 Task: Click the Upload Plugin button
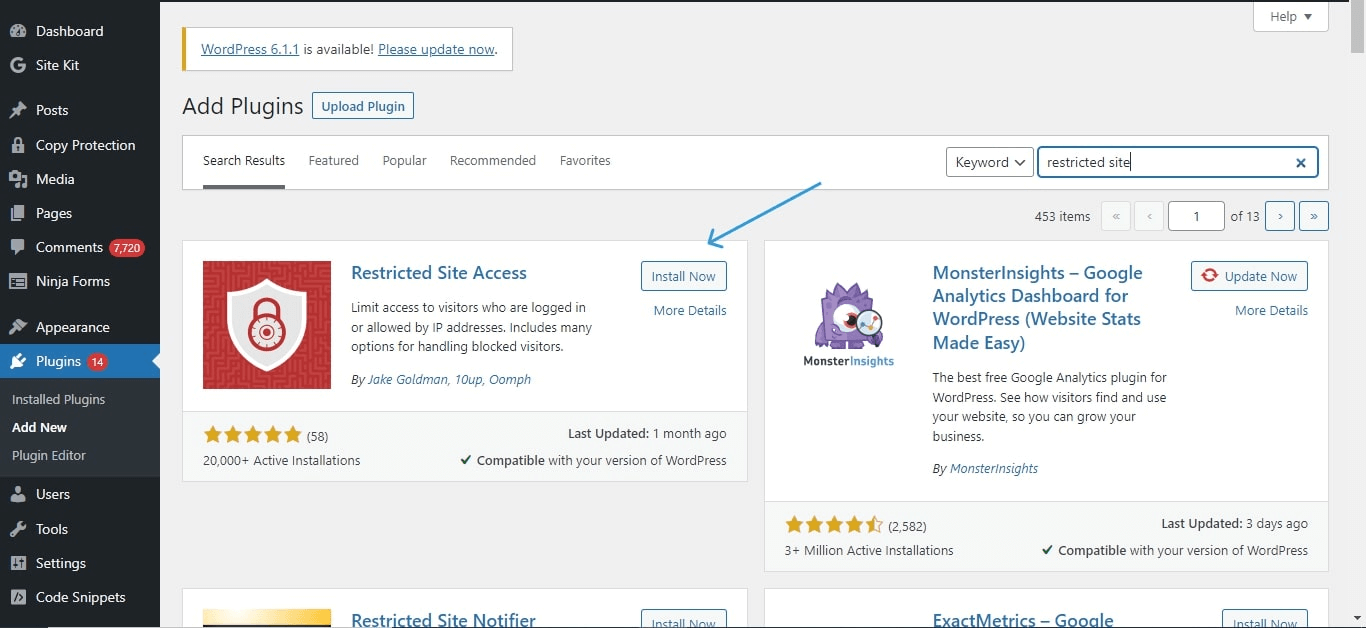point(363,106)
